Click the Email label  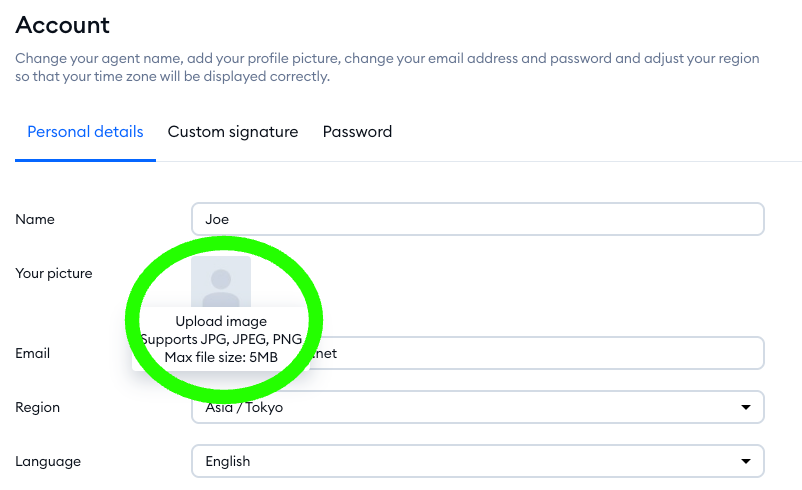pyautogui.click(x=33, y=353)
